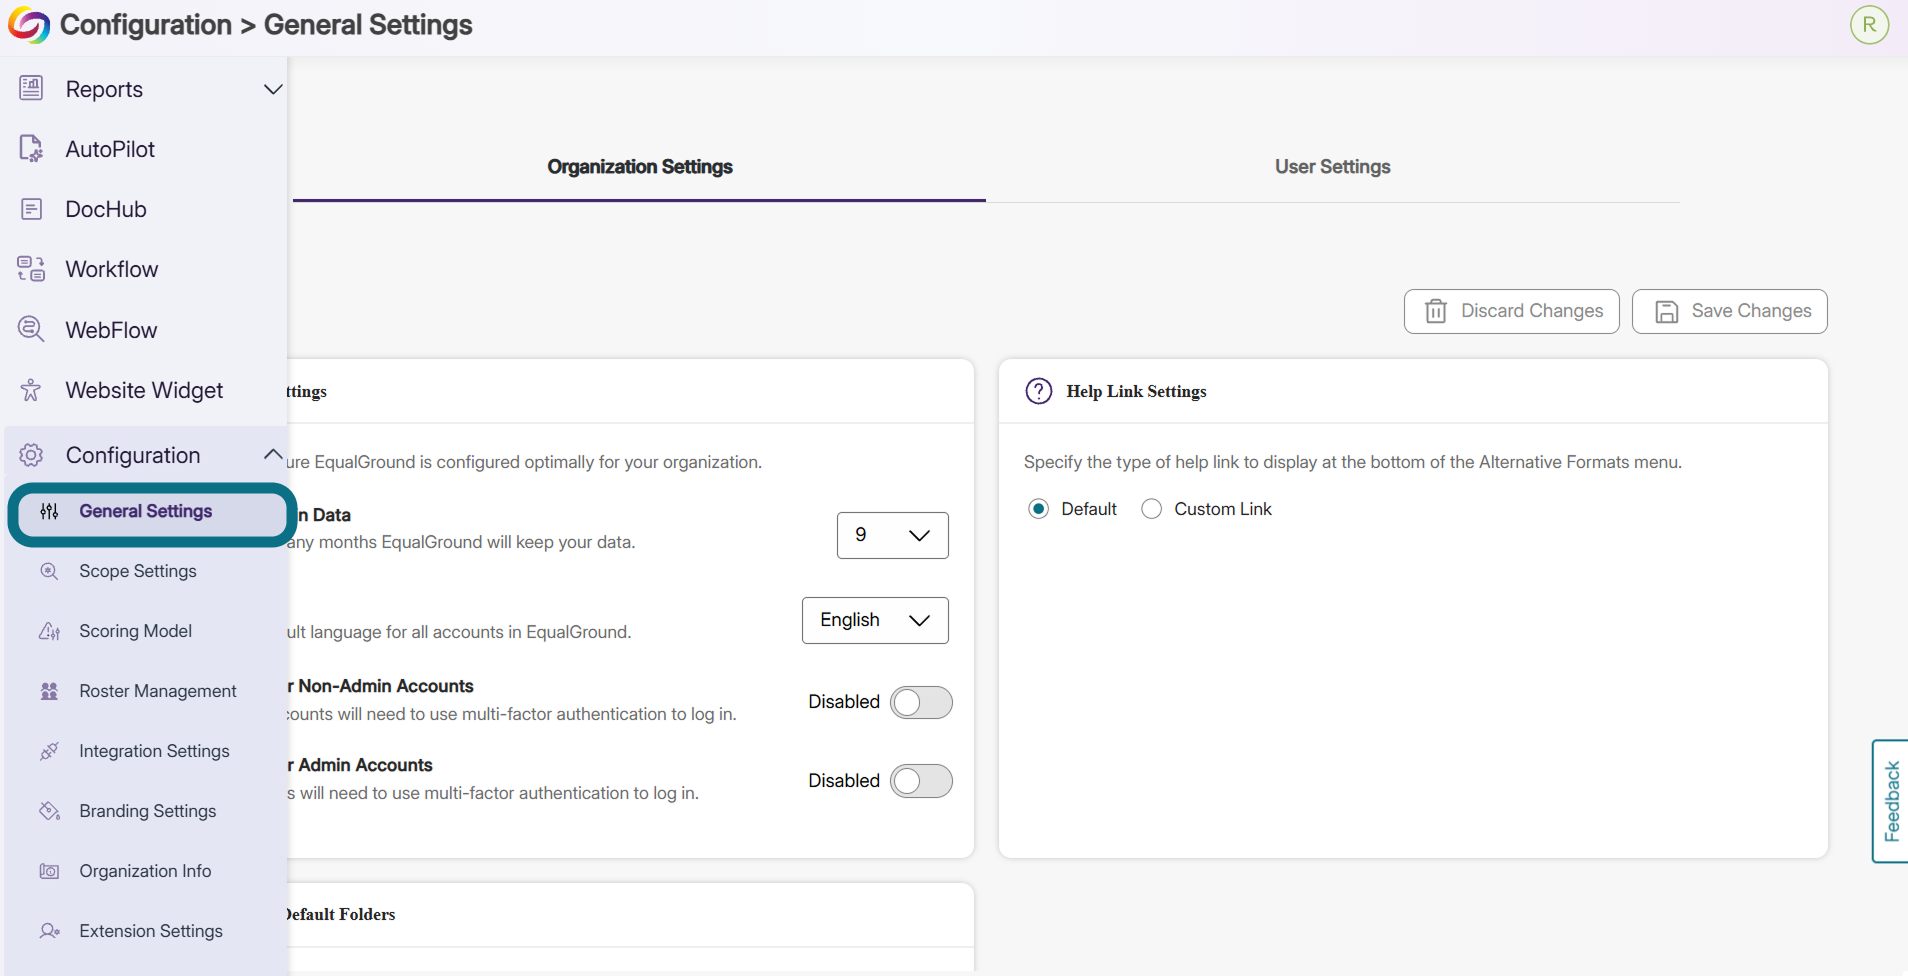Open the user avatar R menu
The image size is (1908, 976).
pos(1869,25)
